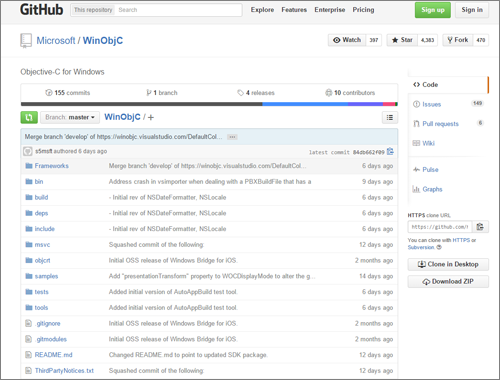Open the WinObjC repository title link
This screenshot has height=380, width=500.
coord(103,41)
